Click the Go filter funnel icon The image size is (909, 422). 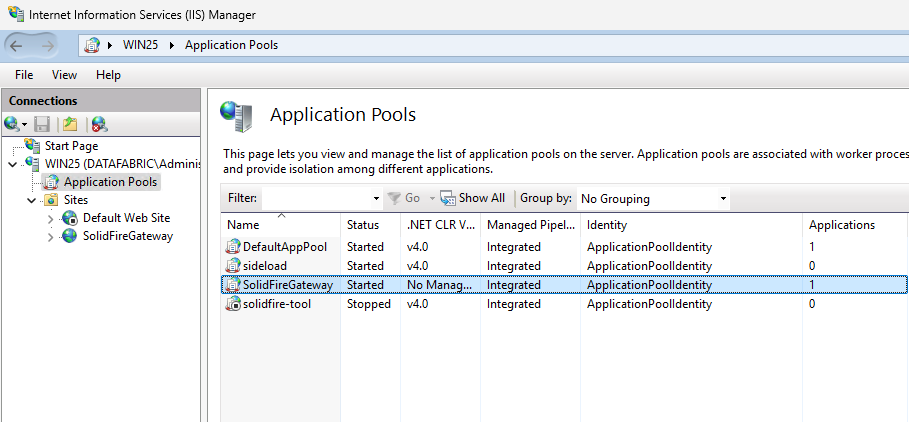(x=394, y=198)
